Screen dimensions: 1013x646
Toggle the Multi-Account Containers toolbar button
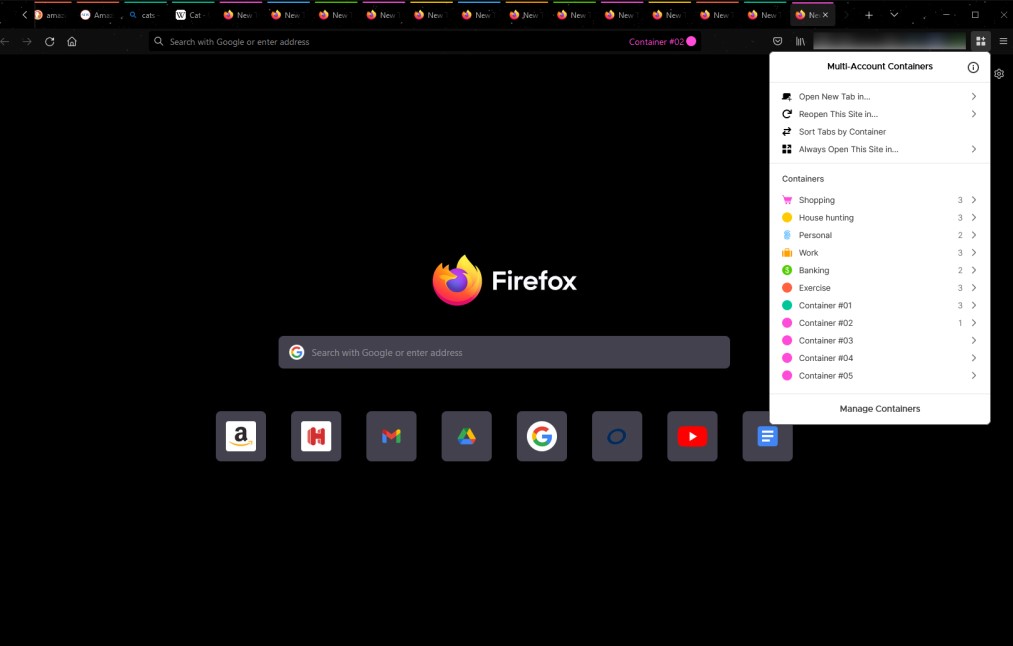pyautogui.click(x=980, y=41)
